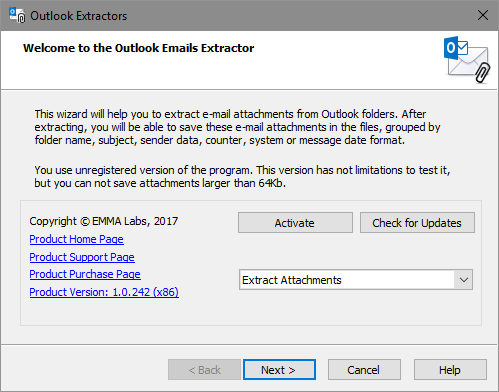Click the Outlook Extractors title bar app icon

[17, 16]
